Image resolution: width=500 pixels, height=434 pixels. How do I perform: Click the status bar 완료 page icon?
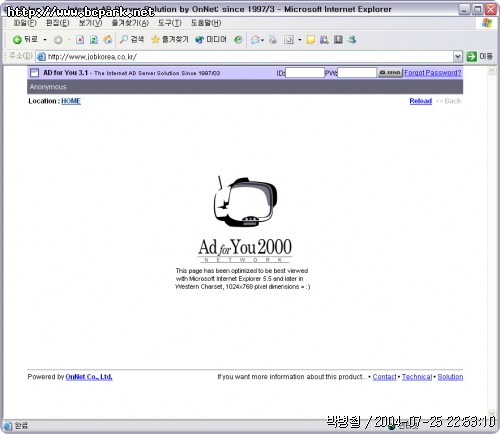[8, 426]
